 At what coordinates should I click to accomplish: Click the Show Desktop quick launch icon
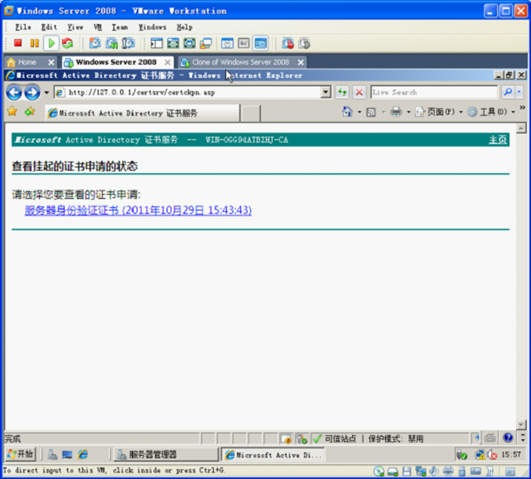point(67,454)
